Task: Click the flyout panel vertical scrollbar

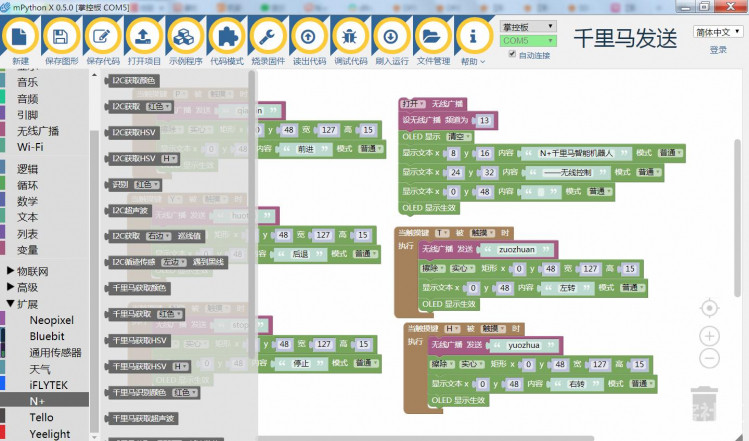Action: [252, 214]
